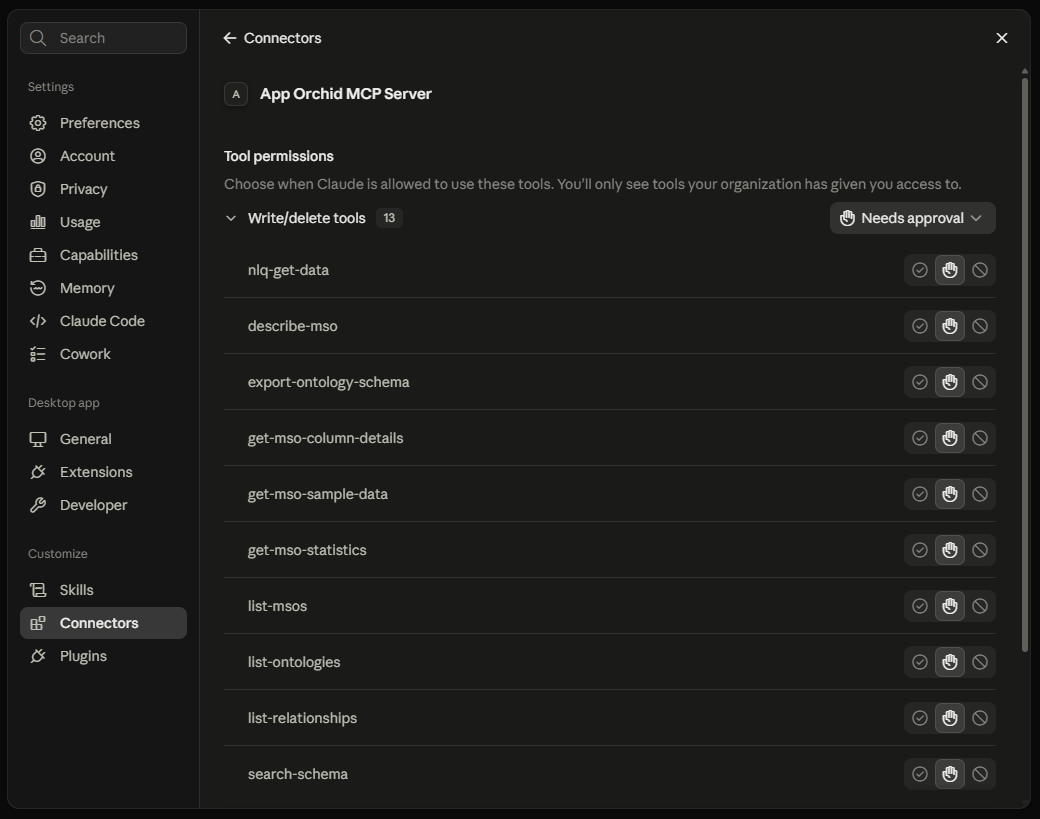1040x819 pixels.
Task: Set nlq-get-data to needs approval
Action: coord(950,270)
